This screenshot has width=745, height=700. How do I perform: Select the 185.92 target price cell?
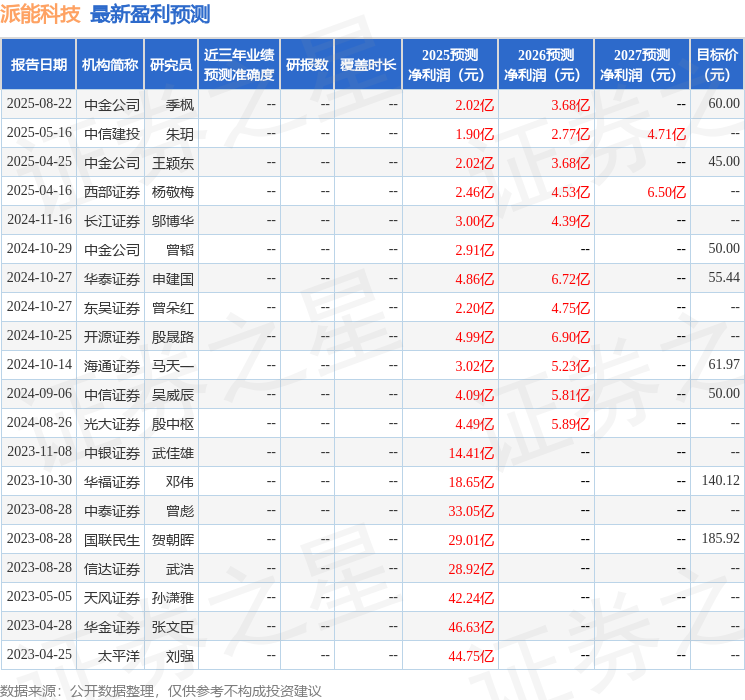coord(720,539)
